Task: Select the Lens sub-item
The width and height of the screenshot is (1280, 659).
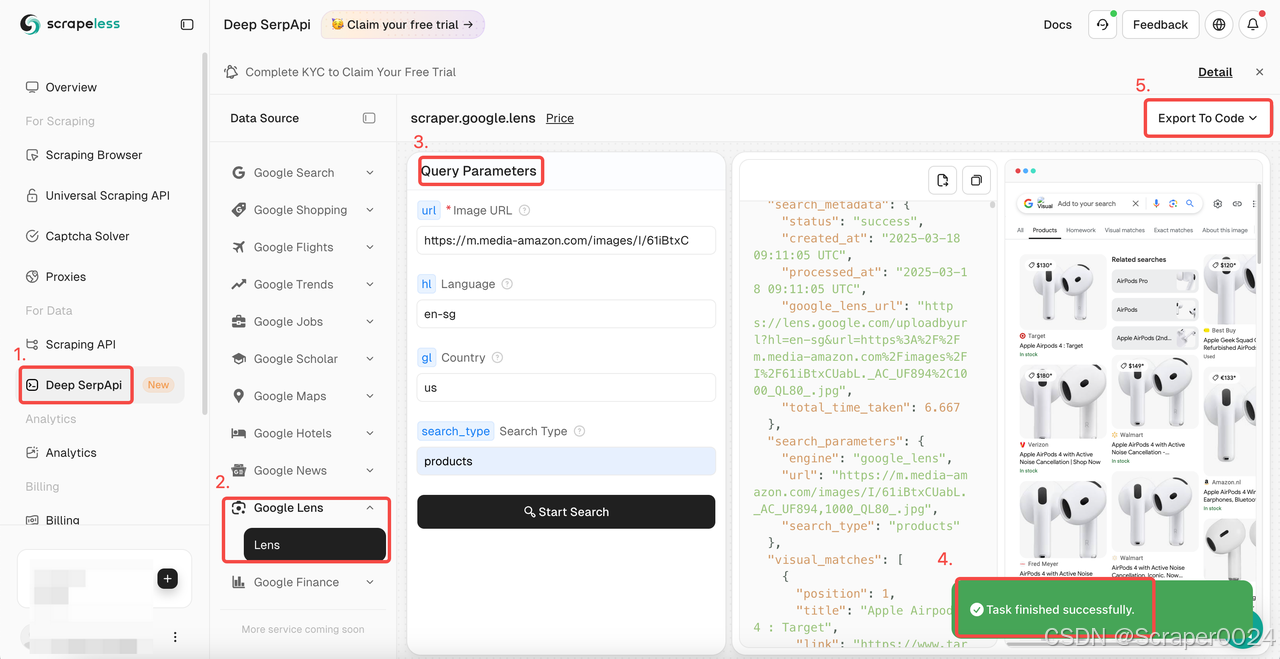Action: 314,545
